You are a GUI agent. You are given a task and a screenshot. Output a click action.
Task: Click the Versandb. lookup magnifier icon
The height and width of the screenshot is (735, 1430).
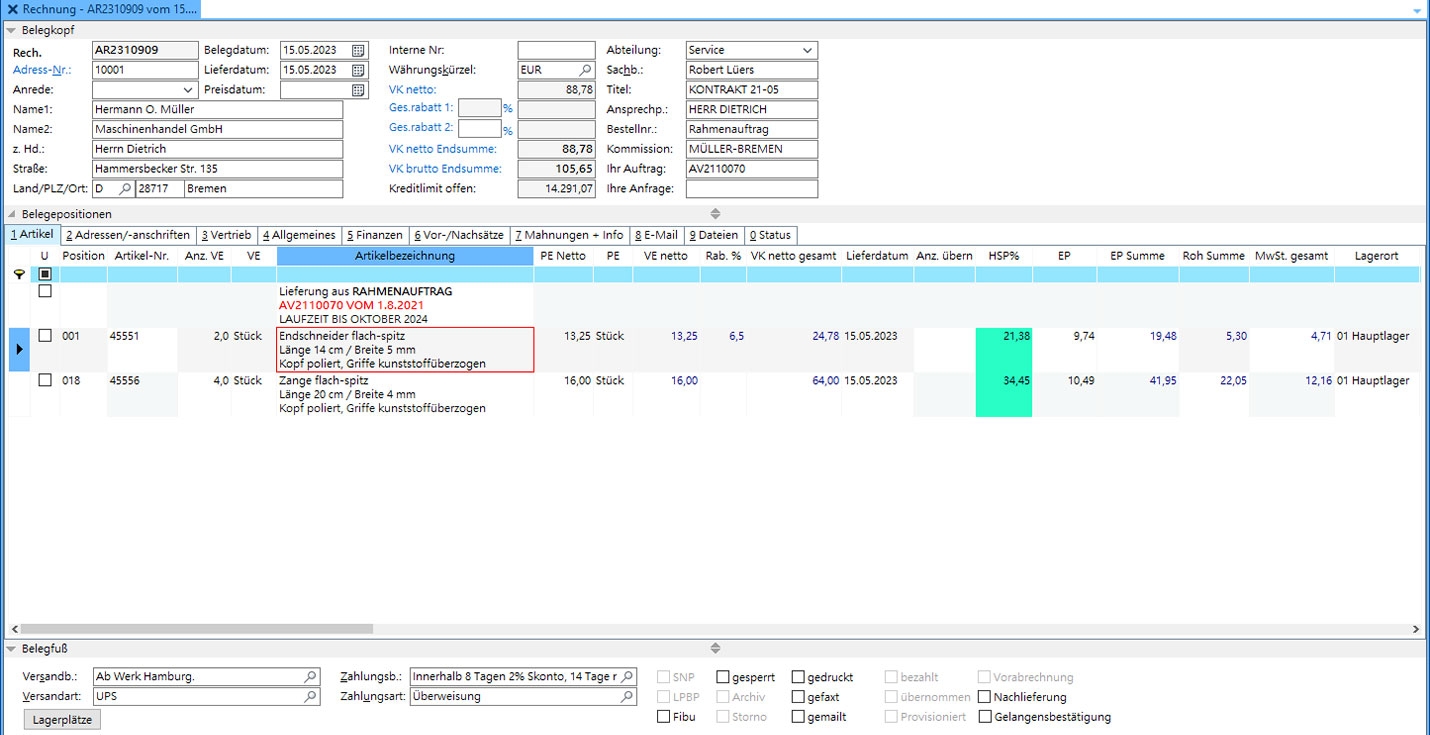311,677
